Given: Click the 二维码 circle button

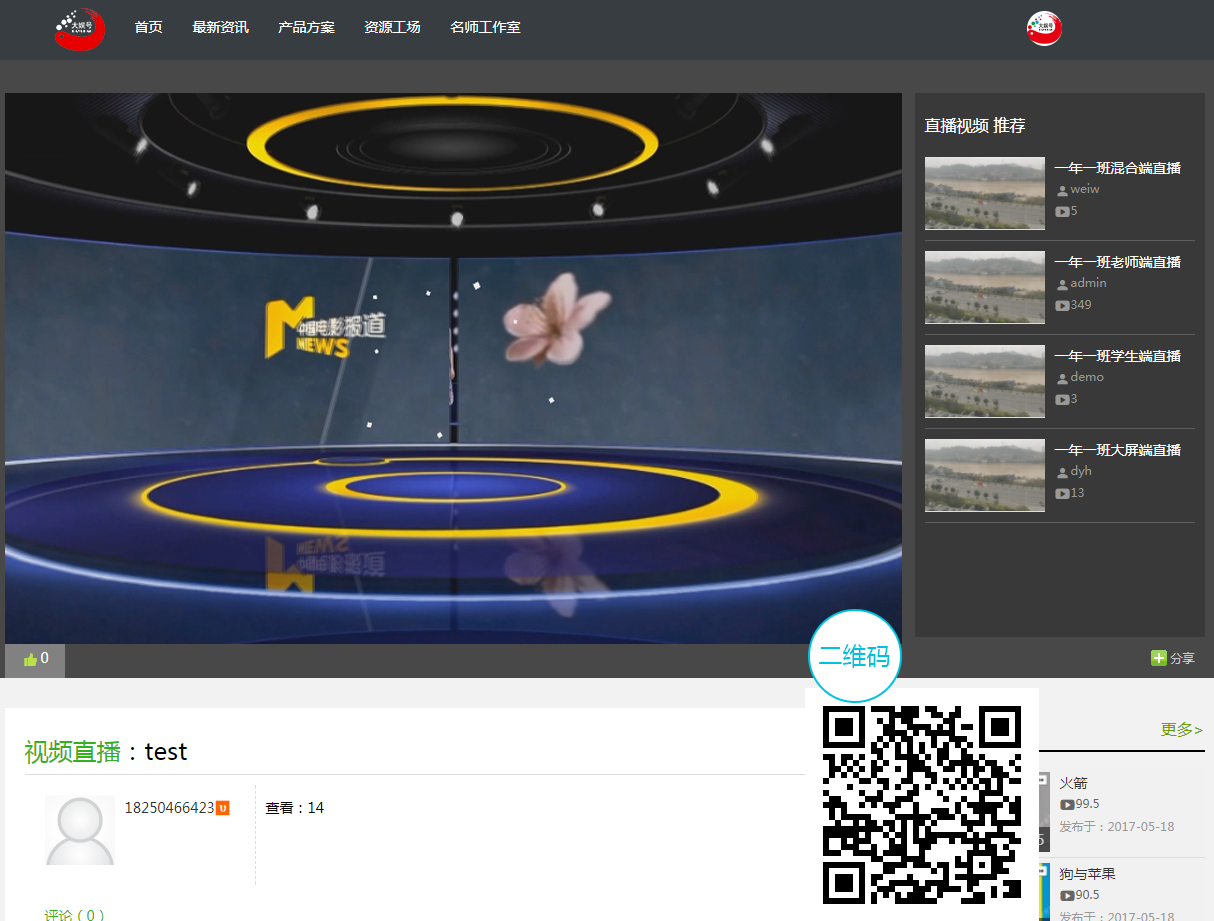Looking at the screenshot, I should click(855, 656).
